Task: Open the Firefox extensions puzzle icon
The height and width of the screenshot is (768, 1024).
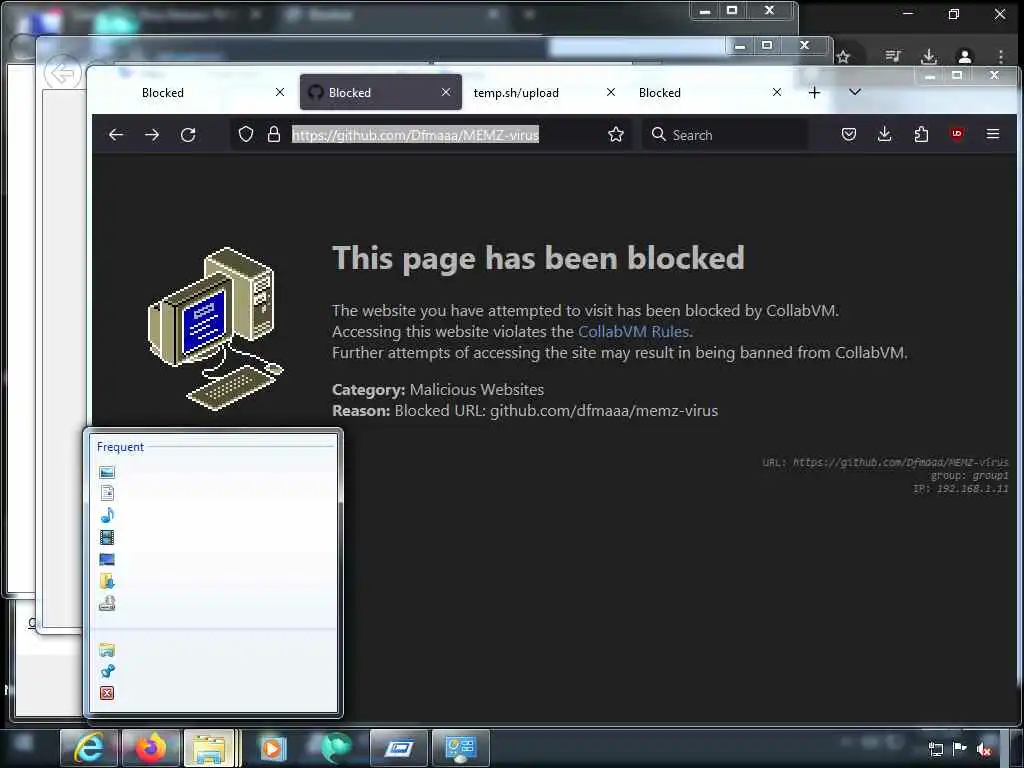Action: pos(921,135)
